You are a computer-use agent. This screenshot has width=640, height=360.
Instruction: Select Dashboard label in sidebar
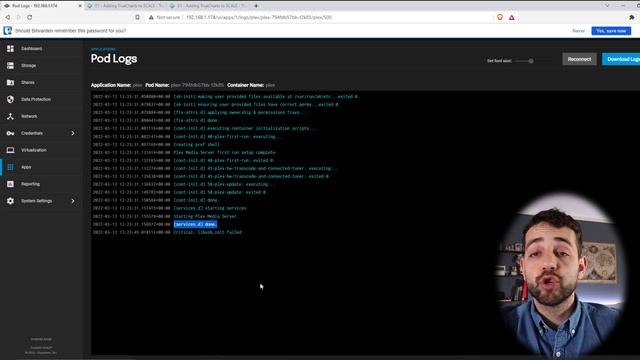31,49
